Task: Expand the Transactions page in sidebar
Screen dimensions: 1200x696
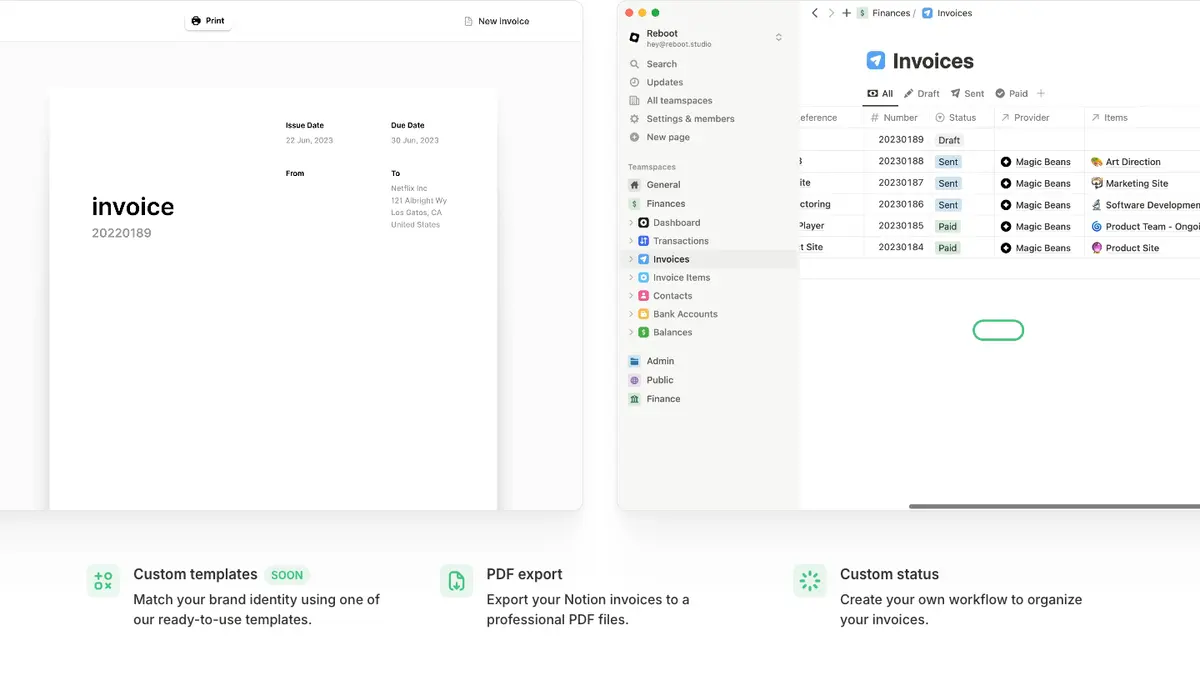Action: (x=631, y=241)
